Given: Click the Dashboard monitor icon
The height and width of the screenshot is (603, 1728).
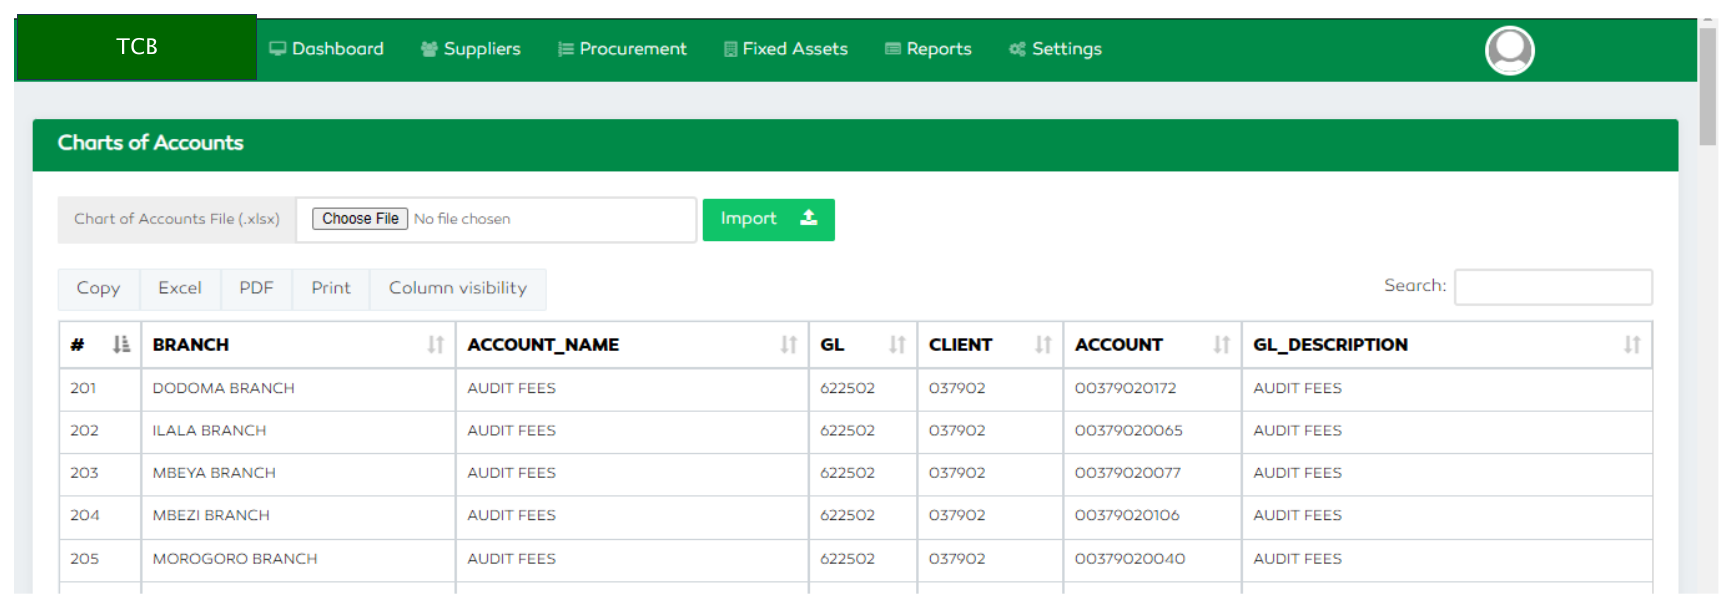Looking at the screenshot, I should coord(278,49).
